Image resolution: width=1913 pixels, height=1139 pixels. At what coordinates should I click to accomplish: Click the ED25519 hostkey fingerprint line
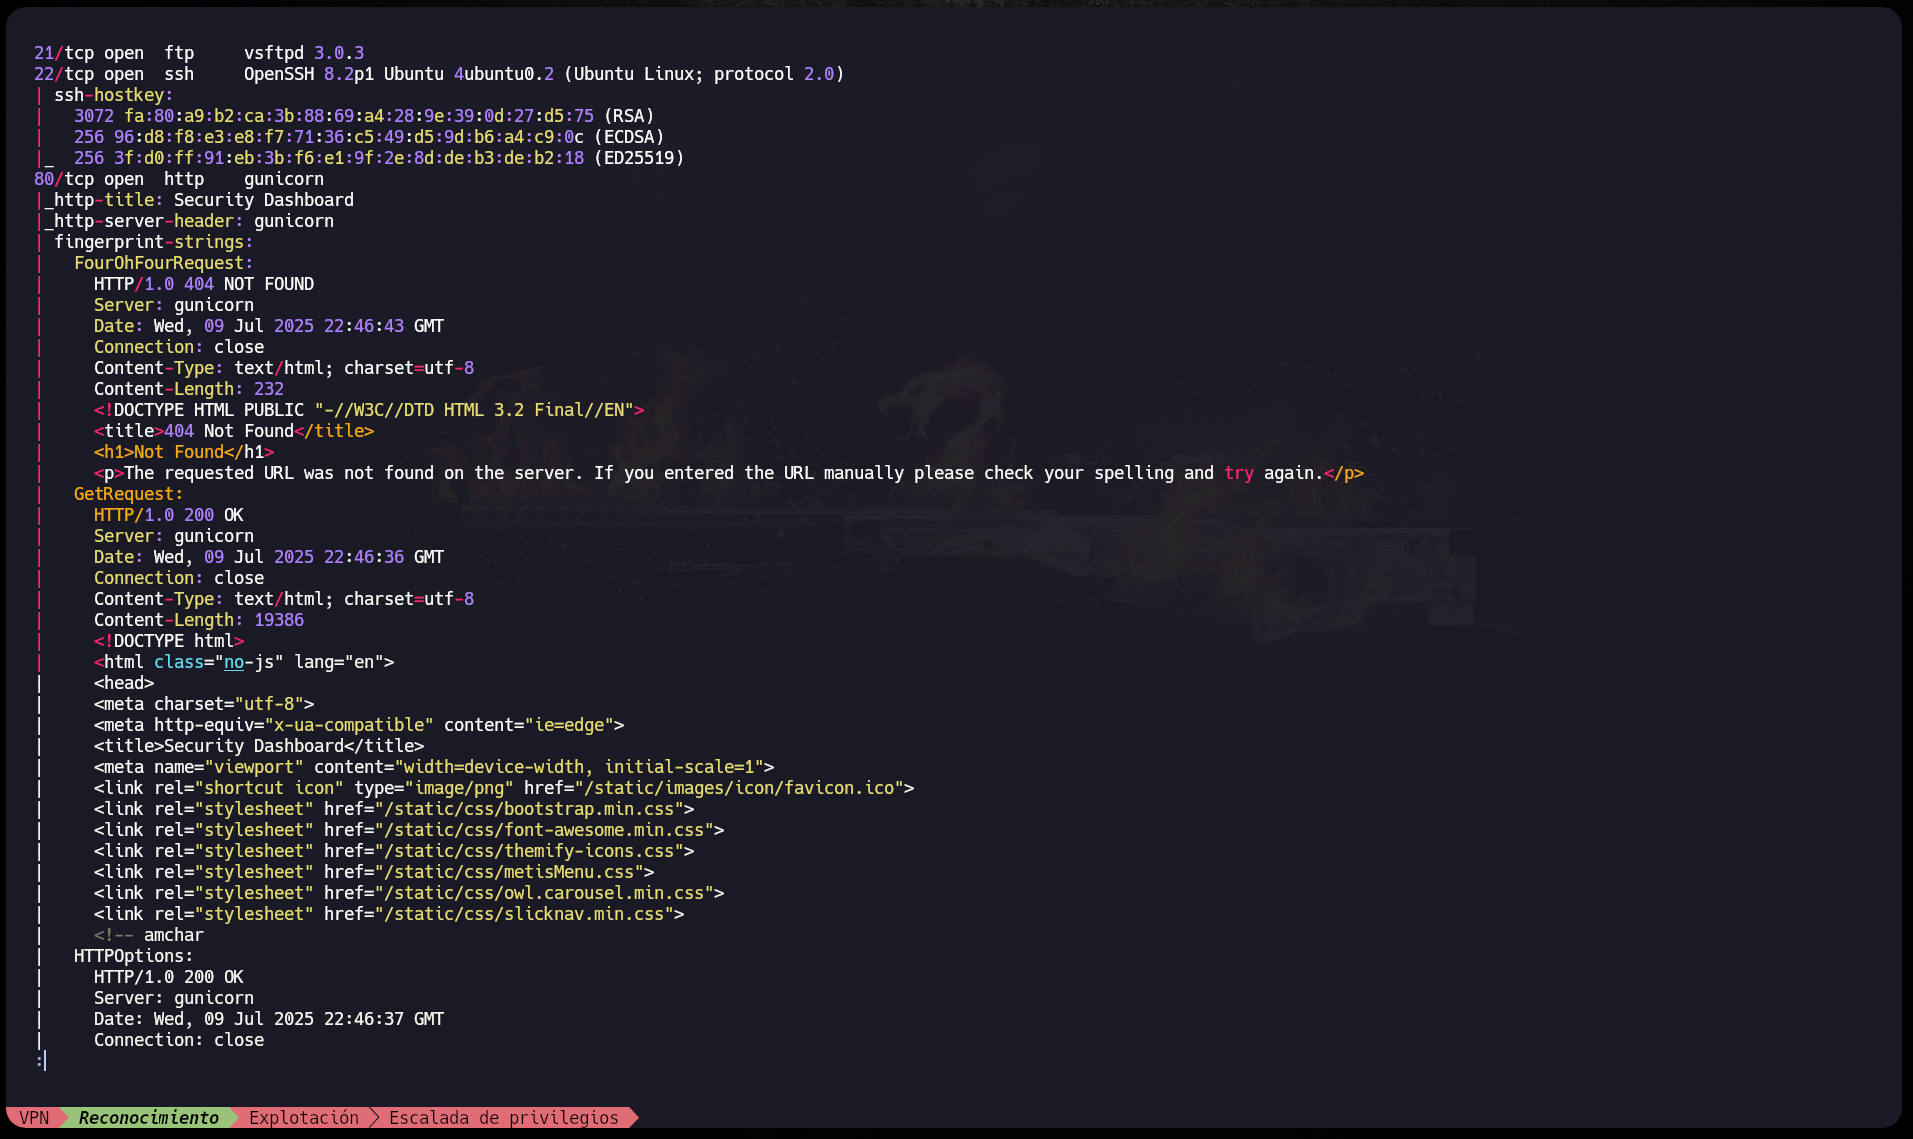[x=378, y=158]
